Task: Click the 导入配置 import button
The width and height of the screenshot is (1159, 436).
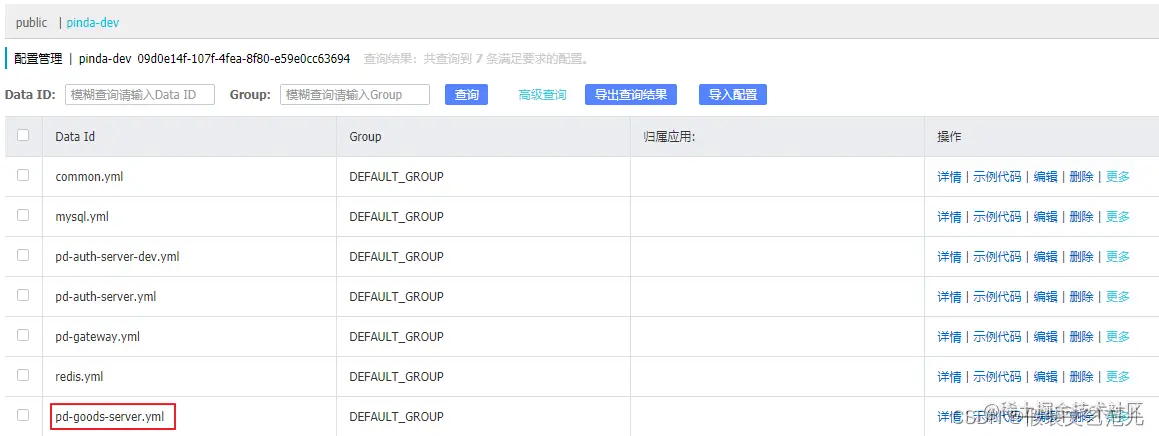Action: 733,95
